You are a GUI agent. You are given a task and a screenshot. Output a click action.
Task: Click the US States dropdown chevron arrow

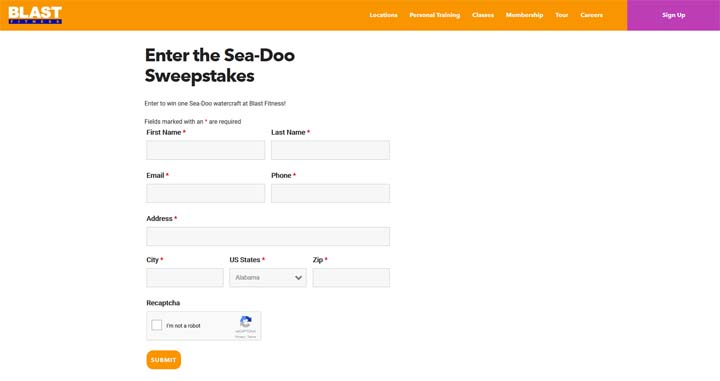[x=298, y=278]
